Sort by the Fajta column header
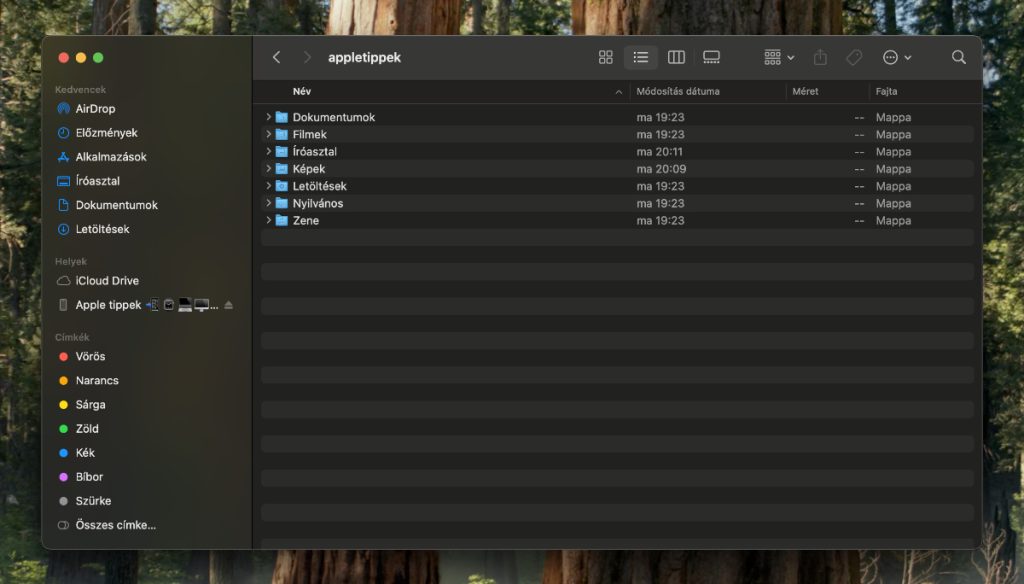The image size is (1024, 584). pos(886,91)
